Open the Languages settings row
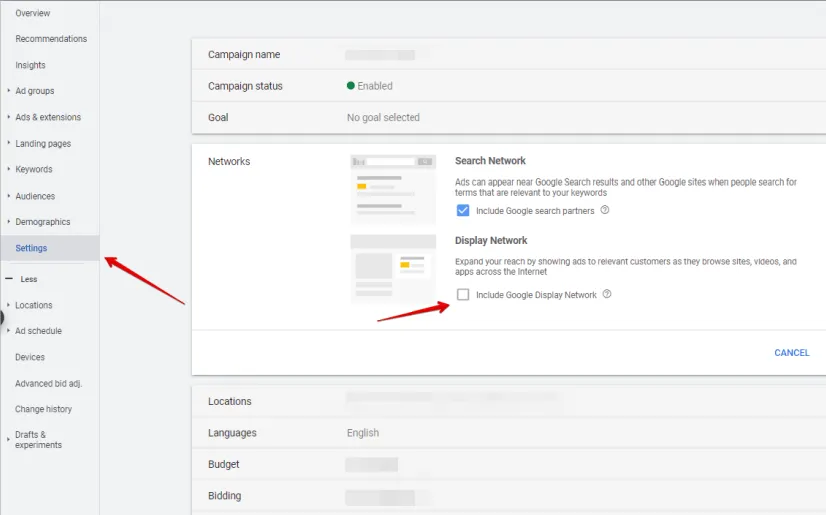This screenshot has width=826, height=515. coord(509,433)
